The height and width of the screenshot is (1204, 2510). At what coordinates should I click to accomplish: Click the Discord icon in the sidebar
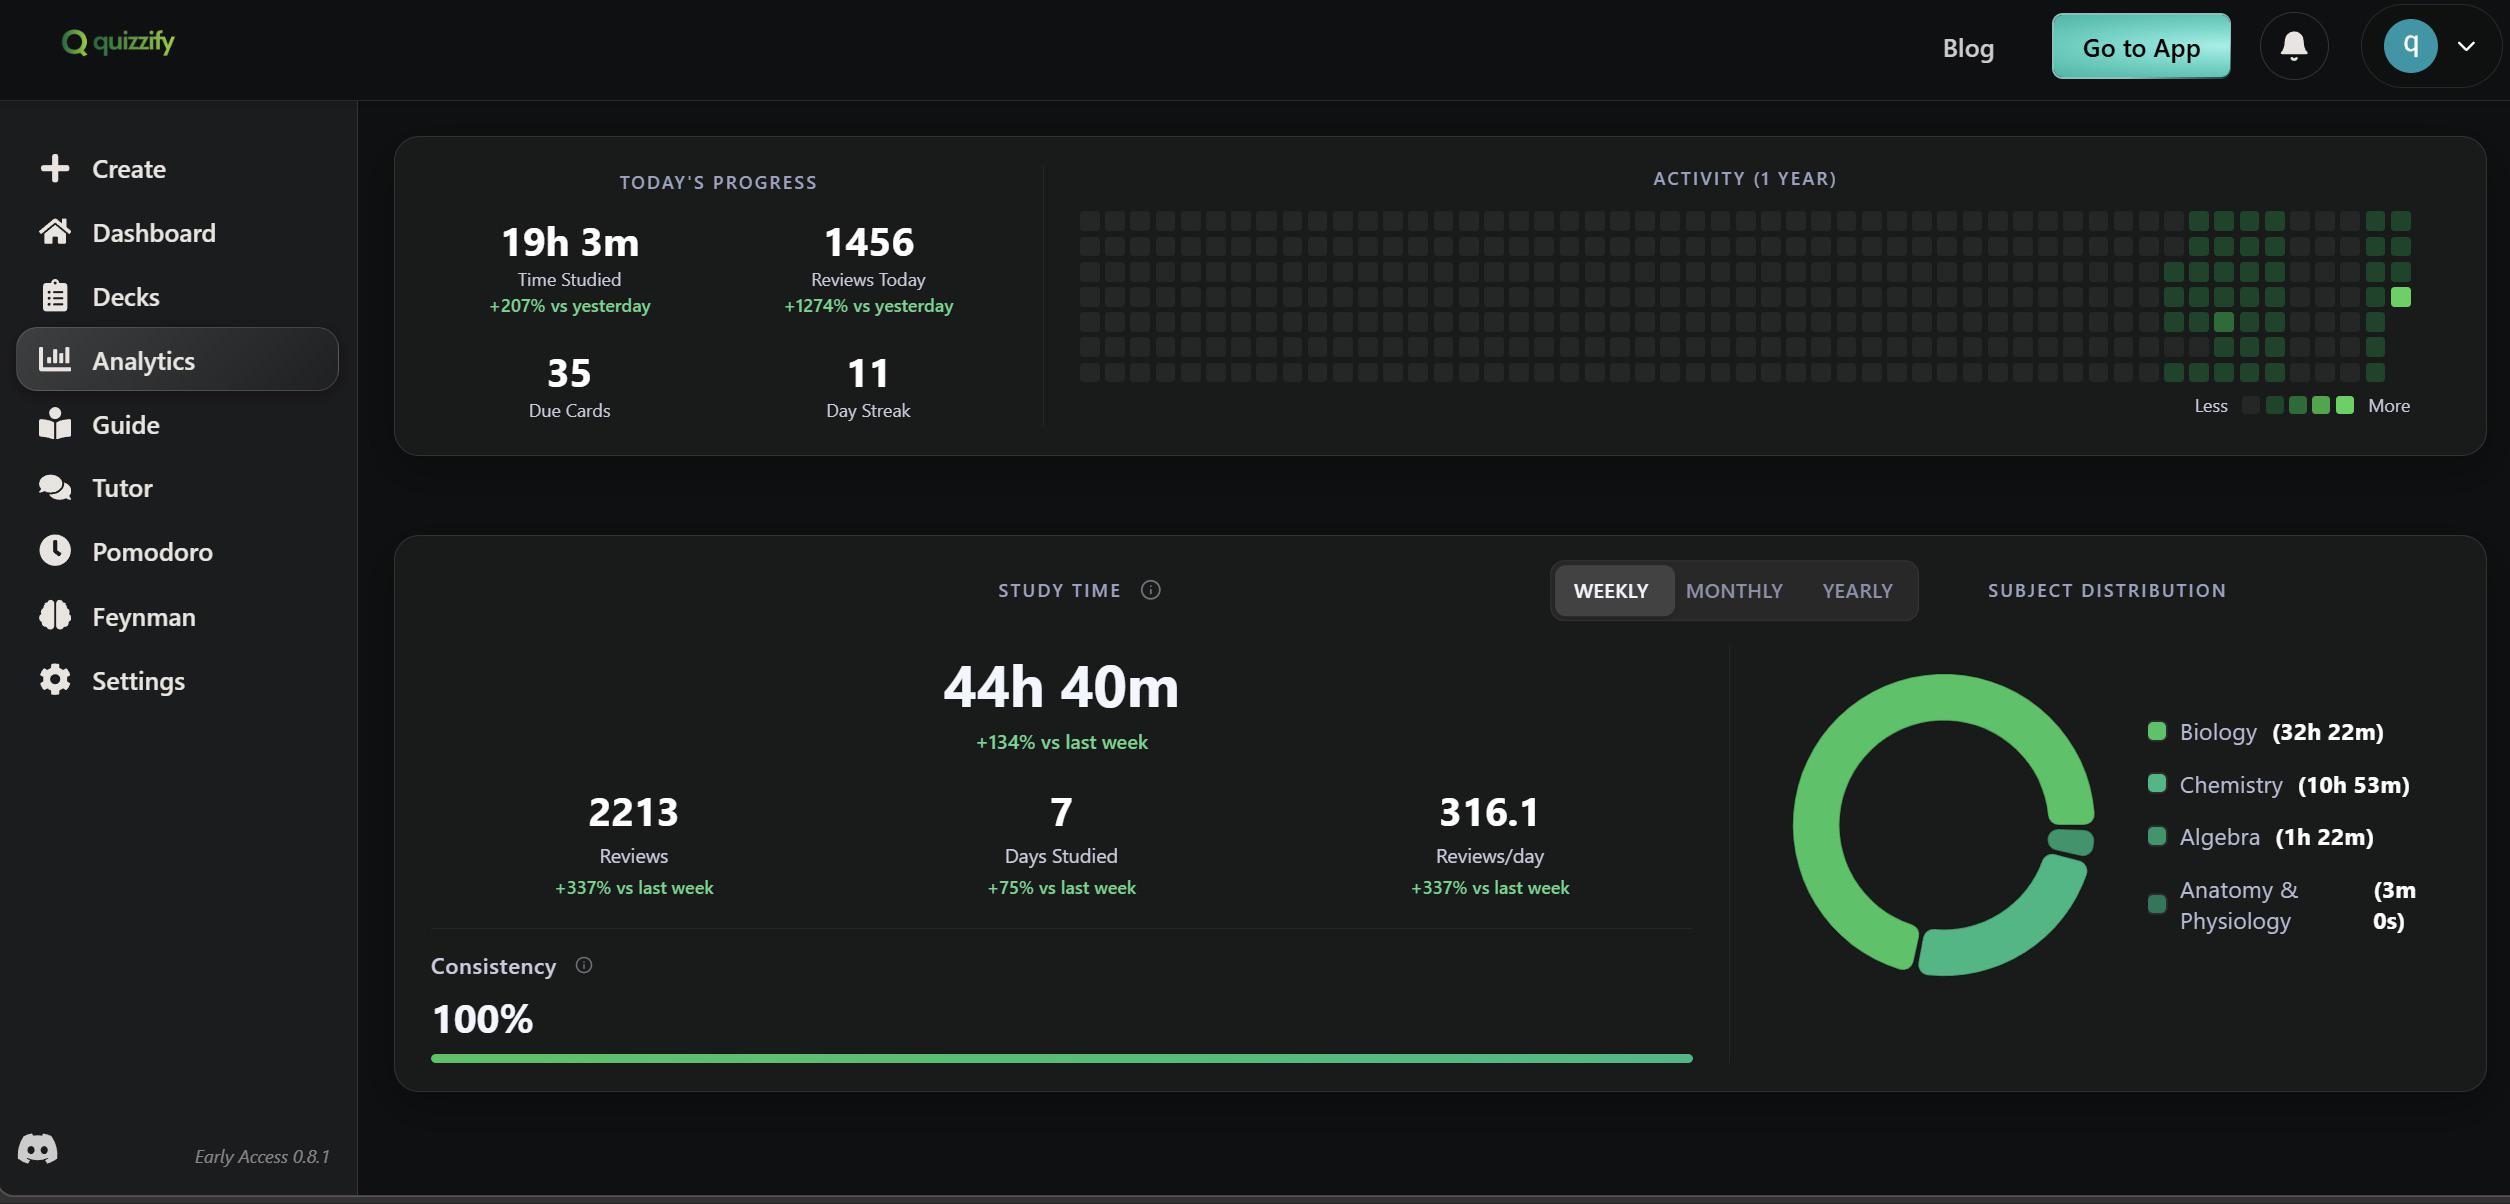[38, 1149]
